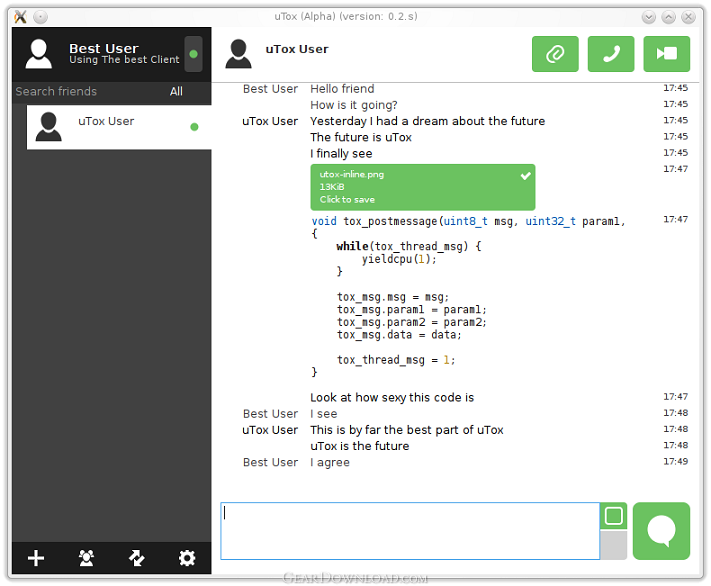The image size is (711, 586).
Task: Click the message 'I see'
Action: coord(324,414)
